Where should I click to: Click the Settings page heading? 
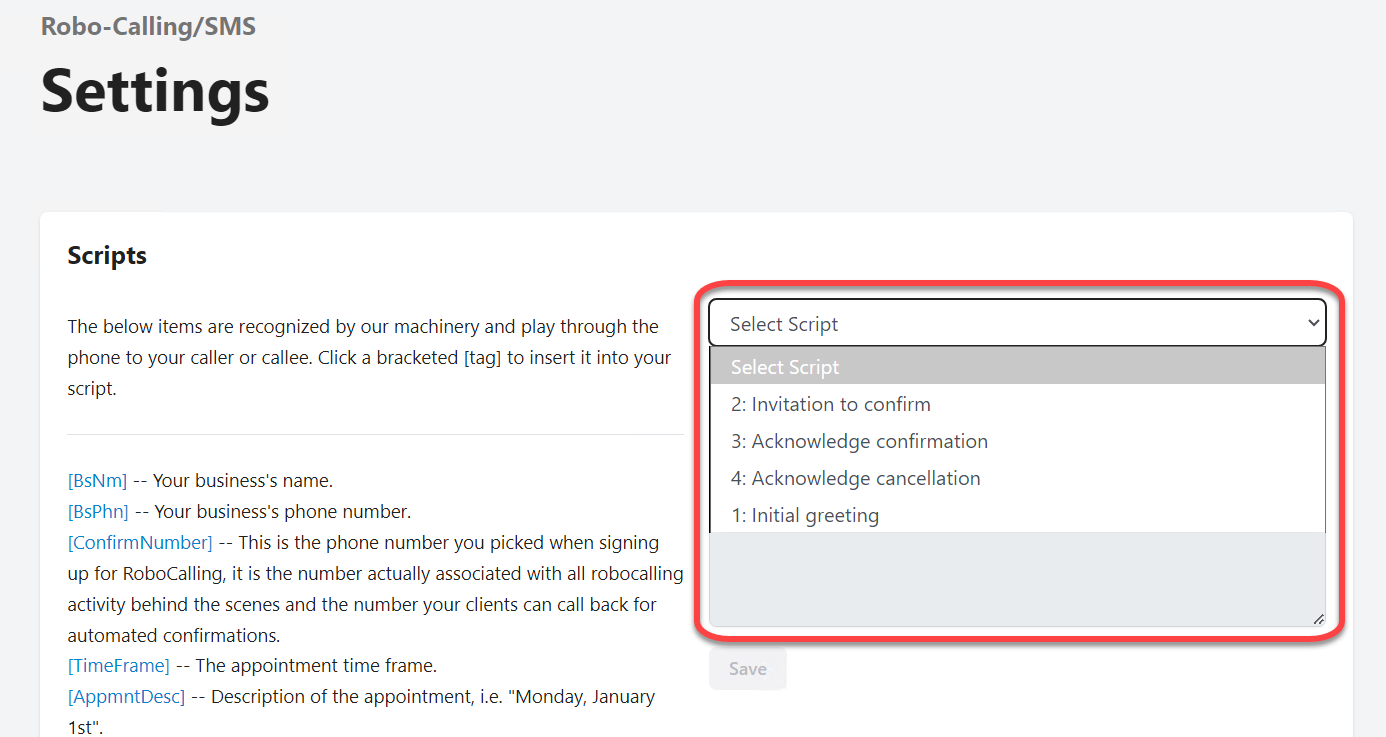coord(155,91)
